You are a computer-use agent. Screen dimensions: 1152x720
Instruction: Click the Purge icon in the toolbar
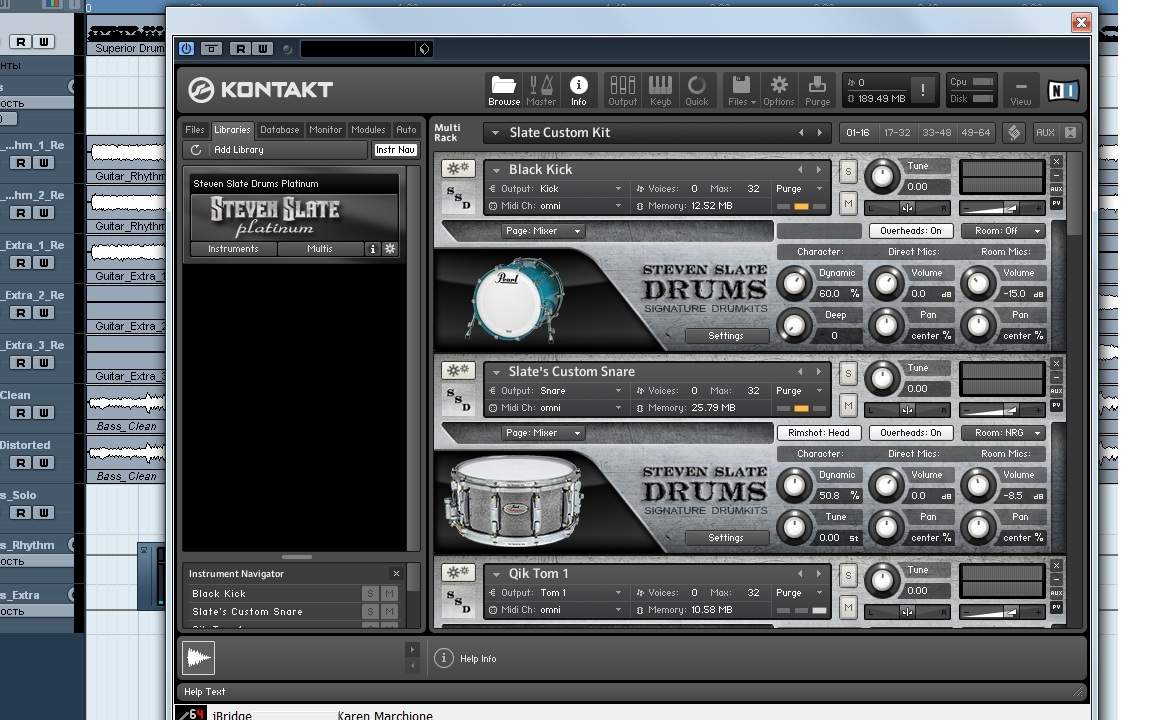[817, 89]
